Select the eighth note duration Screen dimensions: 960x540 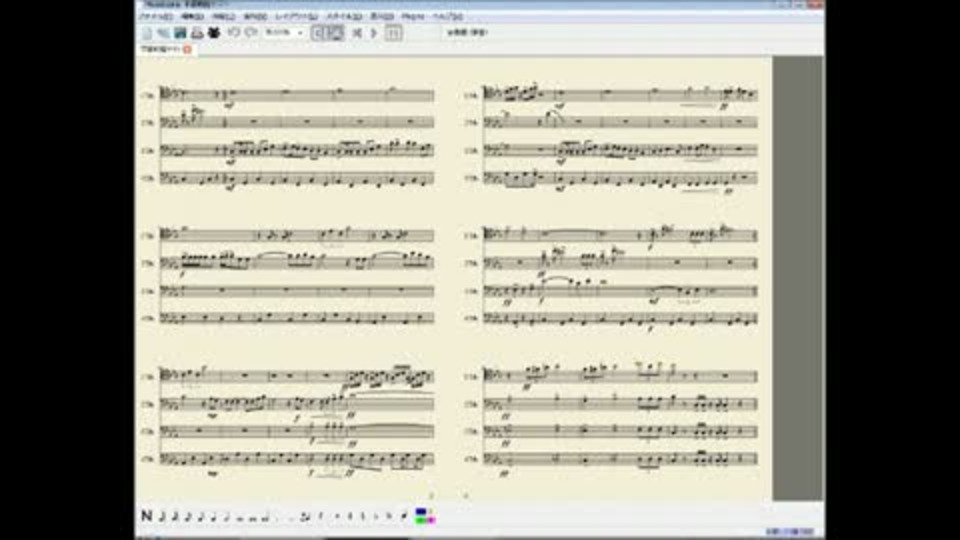click(x=200, y=517)
